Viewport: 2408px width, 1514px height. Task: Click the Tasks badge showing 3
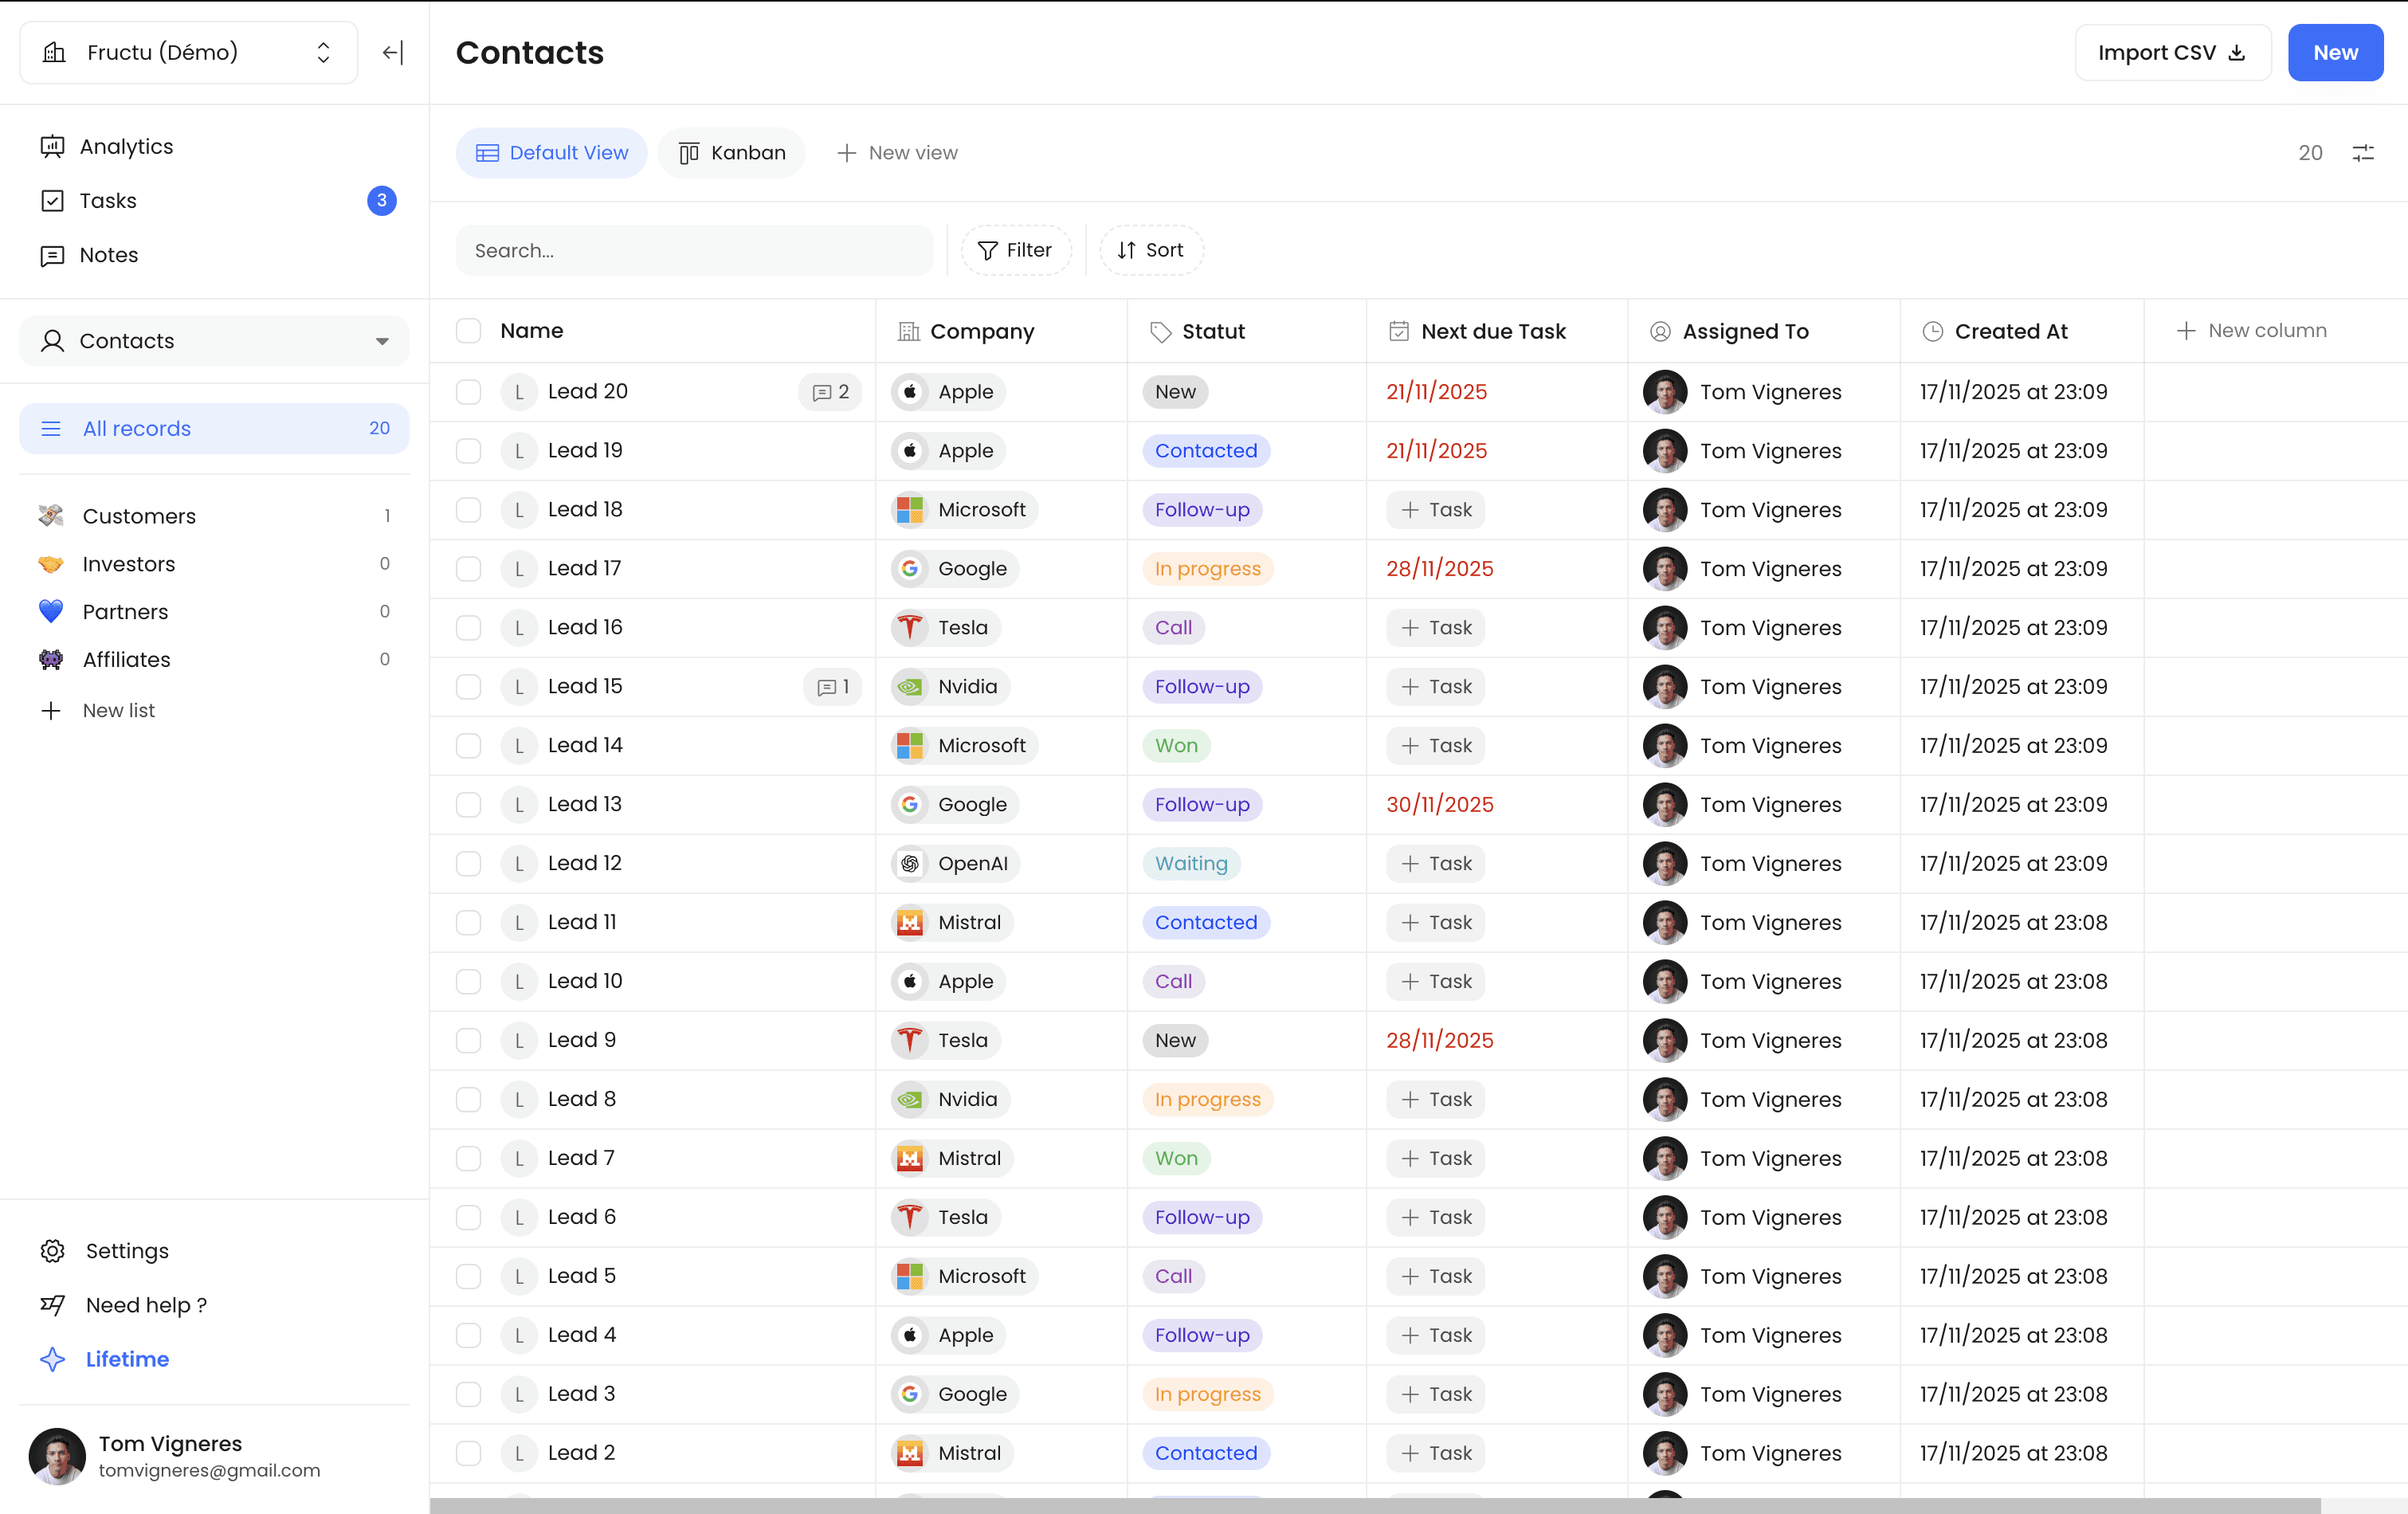point(381,201)
